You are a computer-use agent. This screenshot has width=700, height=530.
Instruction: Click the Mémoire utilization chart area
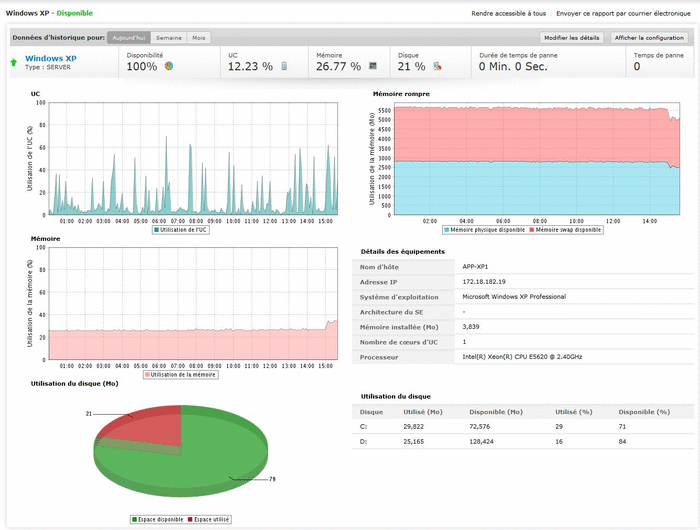pos(193,303)
